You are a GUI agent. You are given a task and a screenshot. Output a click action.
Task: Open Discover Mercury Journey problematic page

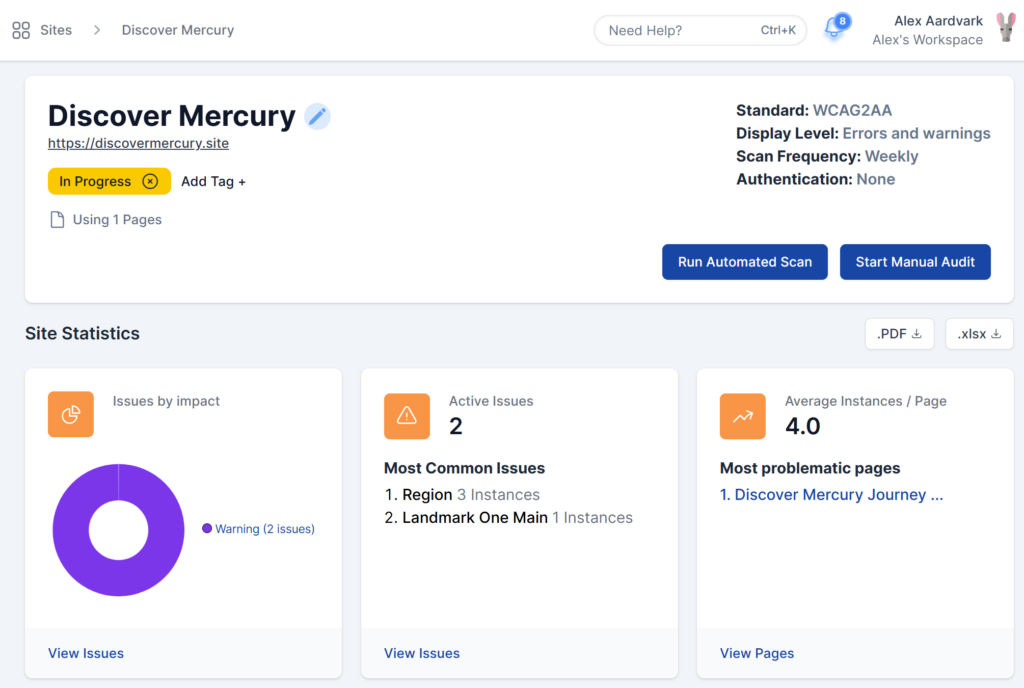(831, 494)
